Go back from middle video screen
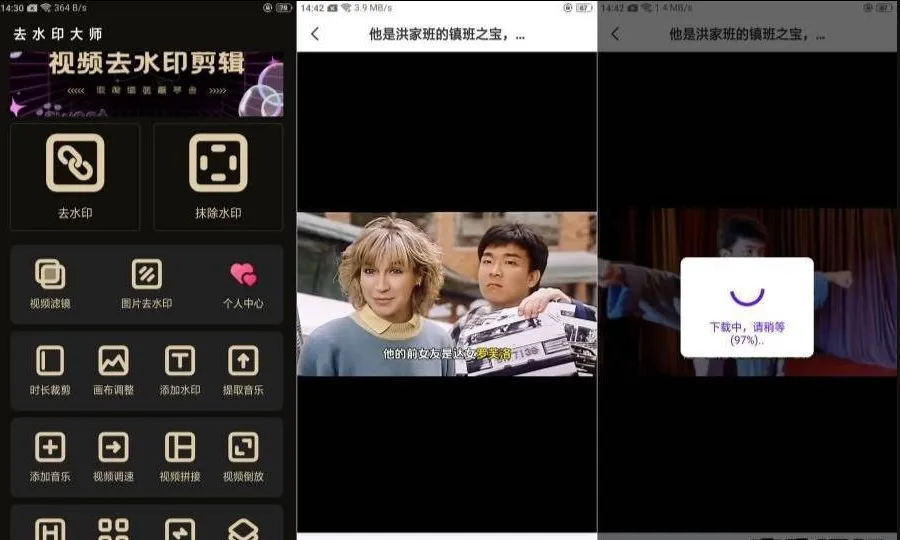Viewport: 900px width, 540px height. [315, 34]
